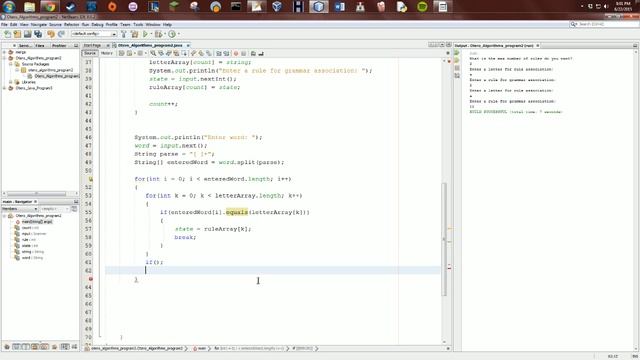The image size is (640, 360).
Task: Open Microsoft Word from the taskbar
Action: click(x=339, y=7)
